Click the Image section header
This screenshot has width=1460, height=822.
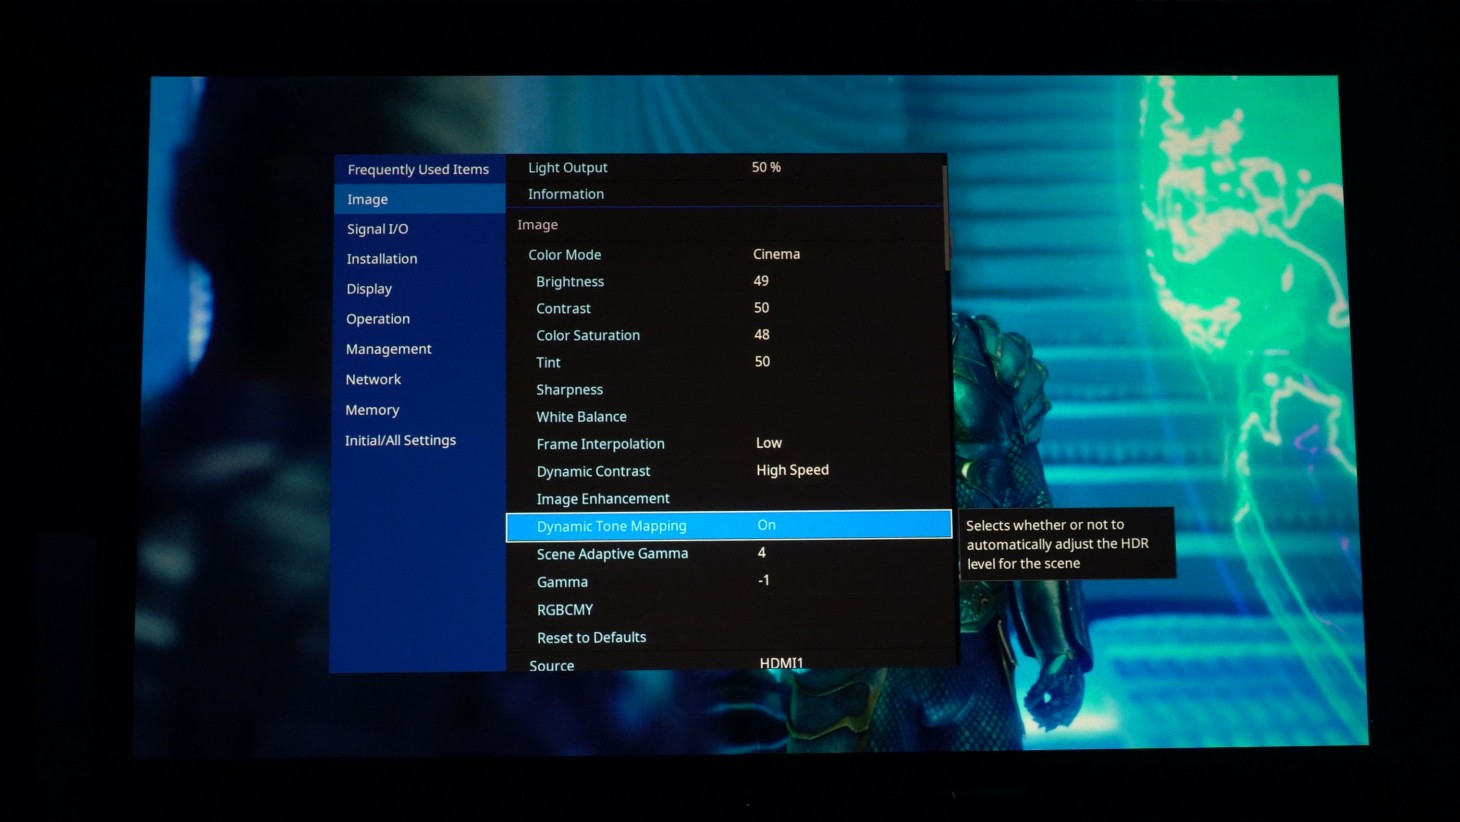(537, 225)
